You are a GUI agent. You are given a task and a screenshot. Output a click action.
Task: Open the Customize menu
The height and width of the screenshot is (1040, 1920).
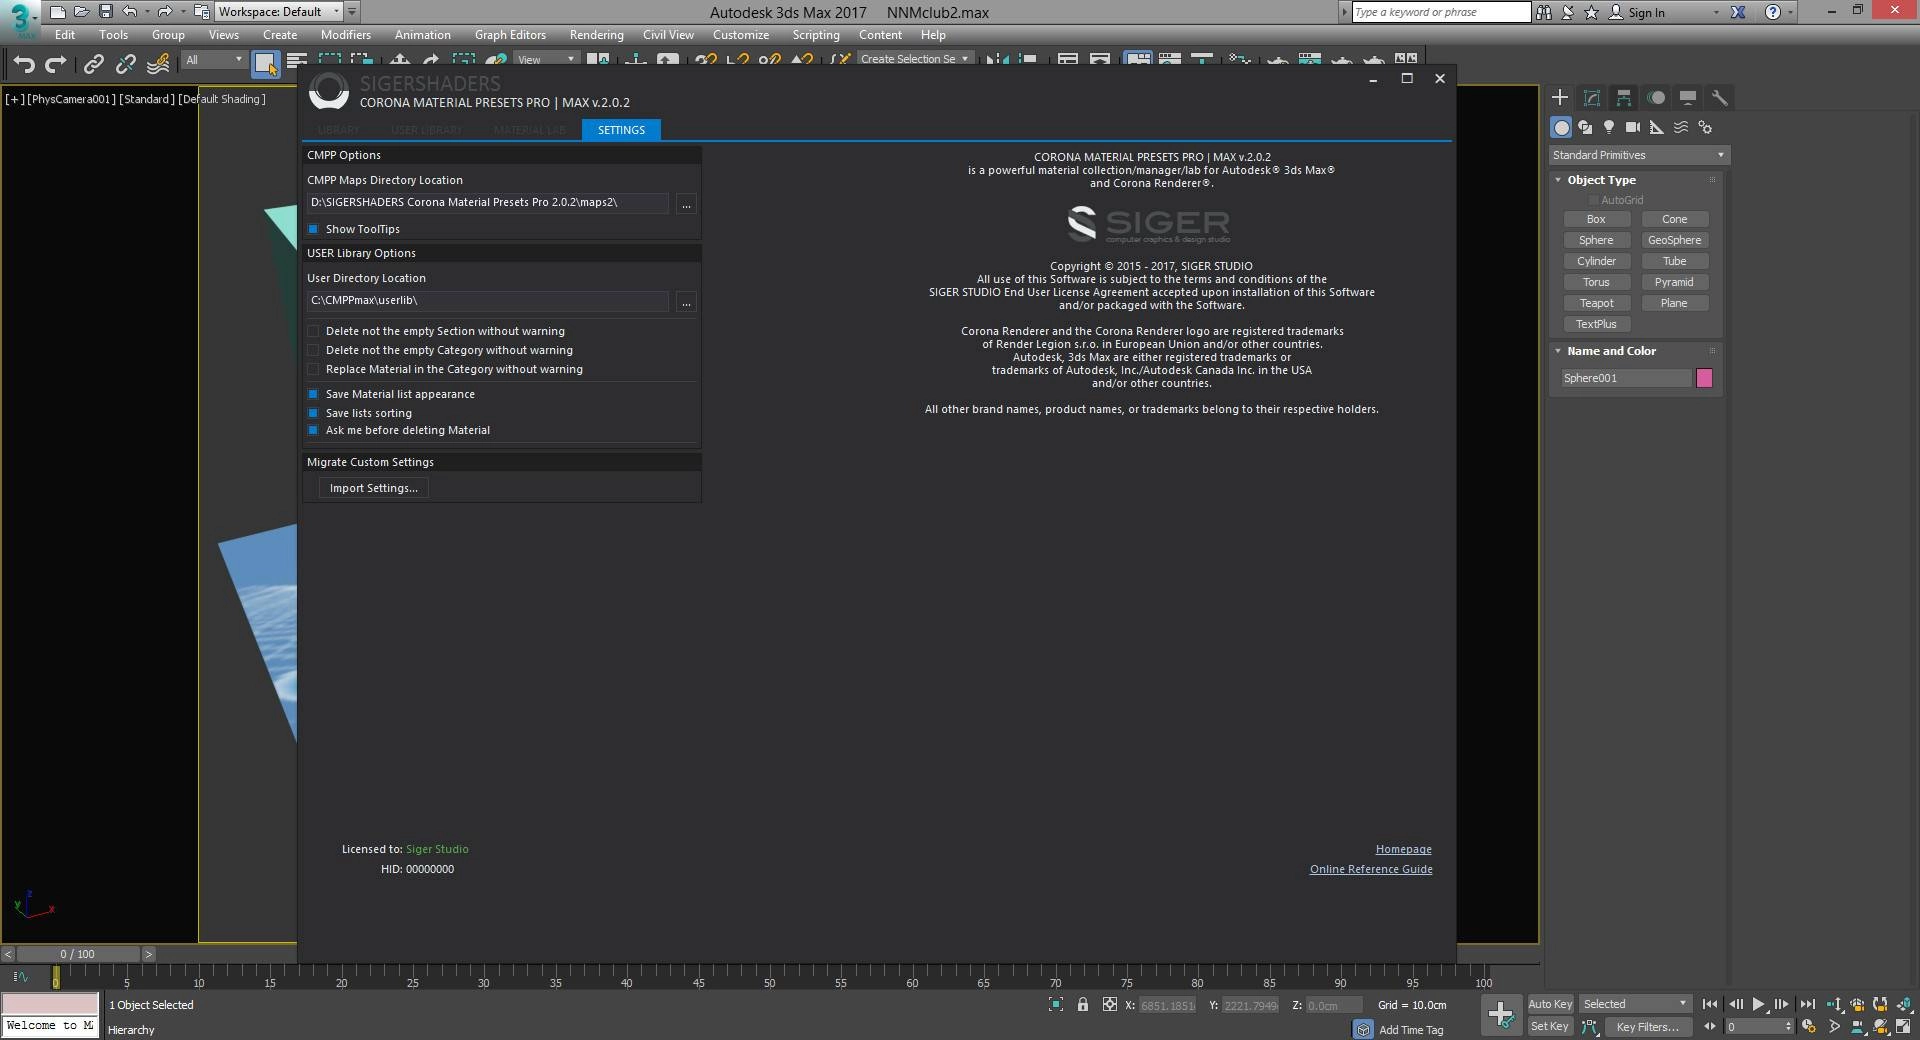(741, 35)
